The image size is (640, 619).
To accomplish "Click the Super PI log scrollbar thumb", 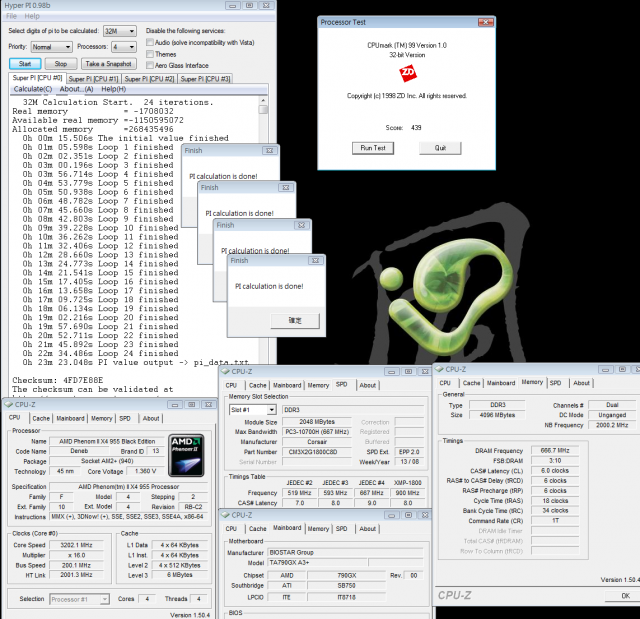I will tap(263, 109).
